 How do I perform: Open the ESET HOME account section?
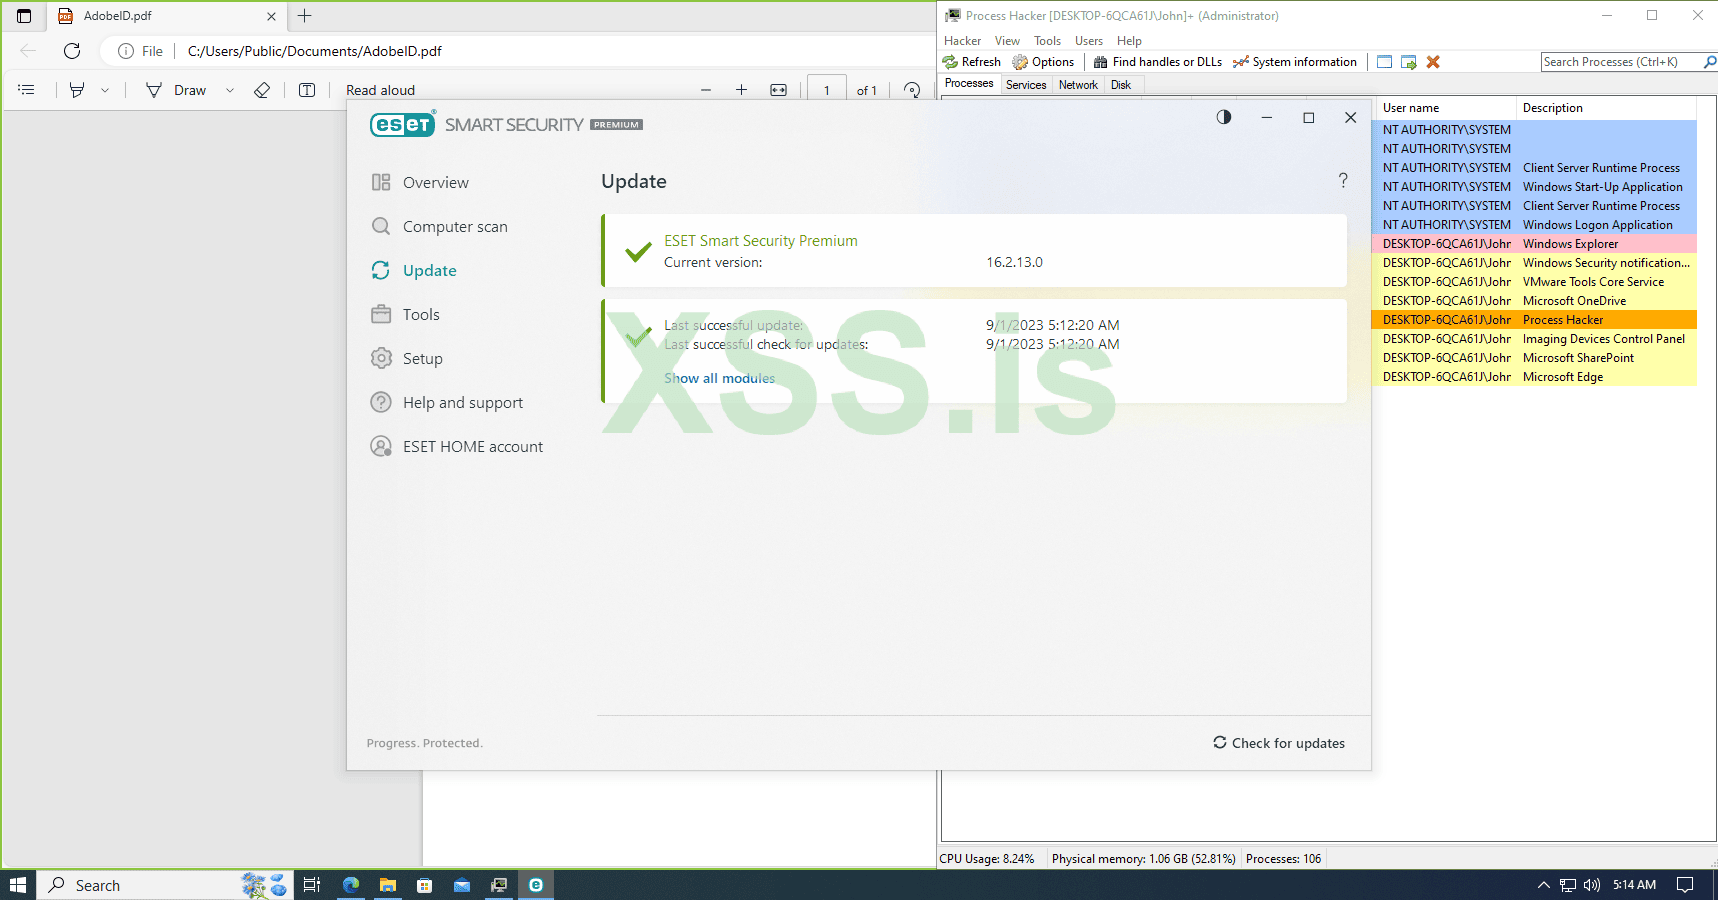472,446
